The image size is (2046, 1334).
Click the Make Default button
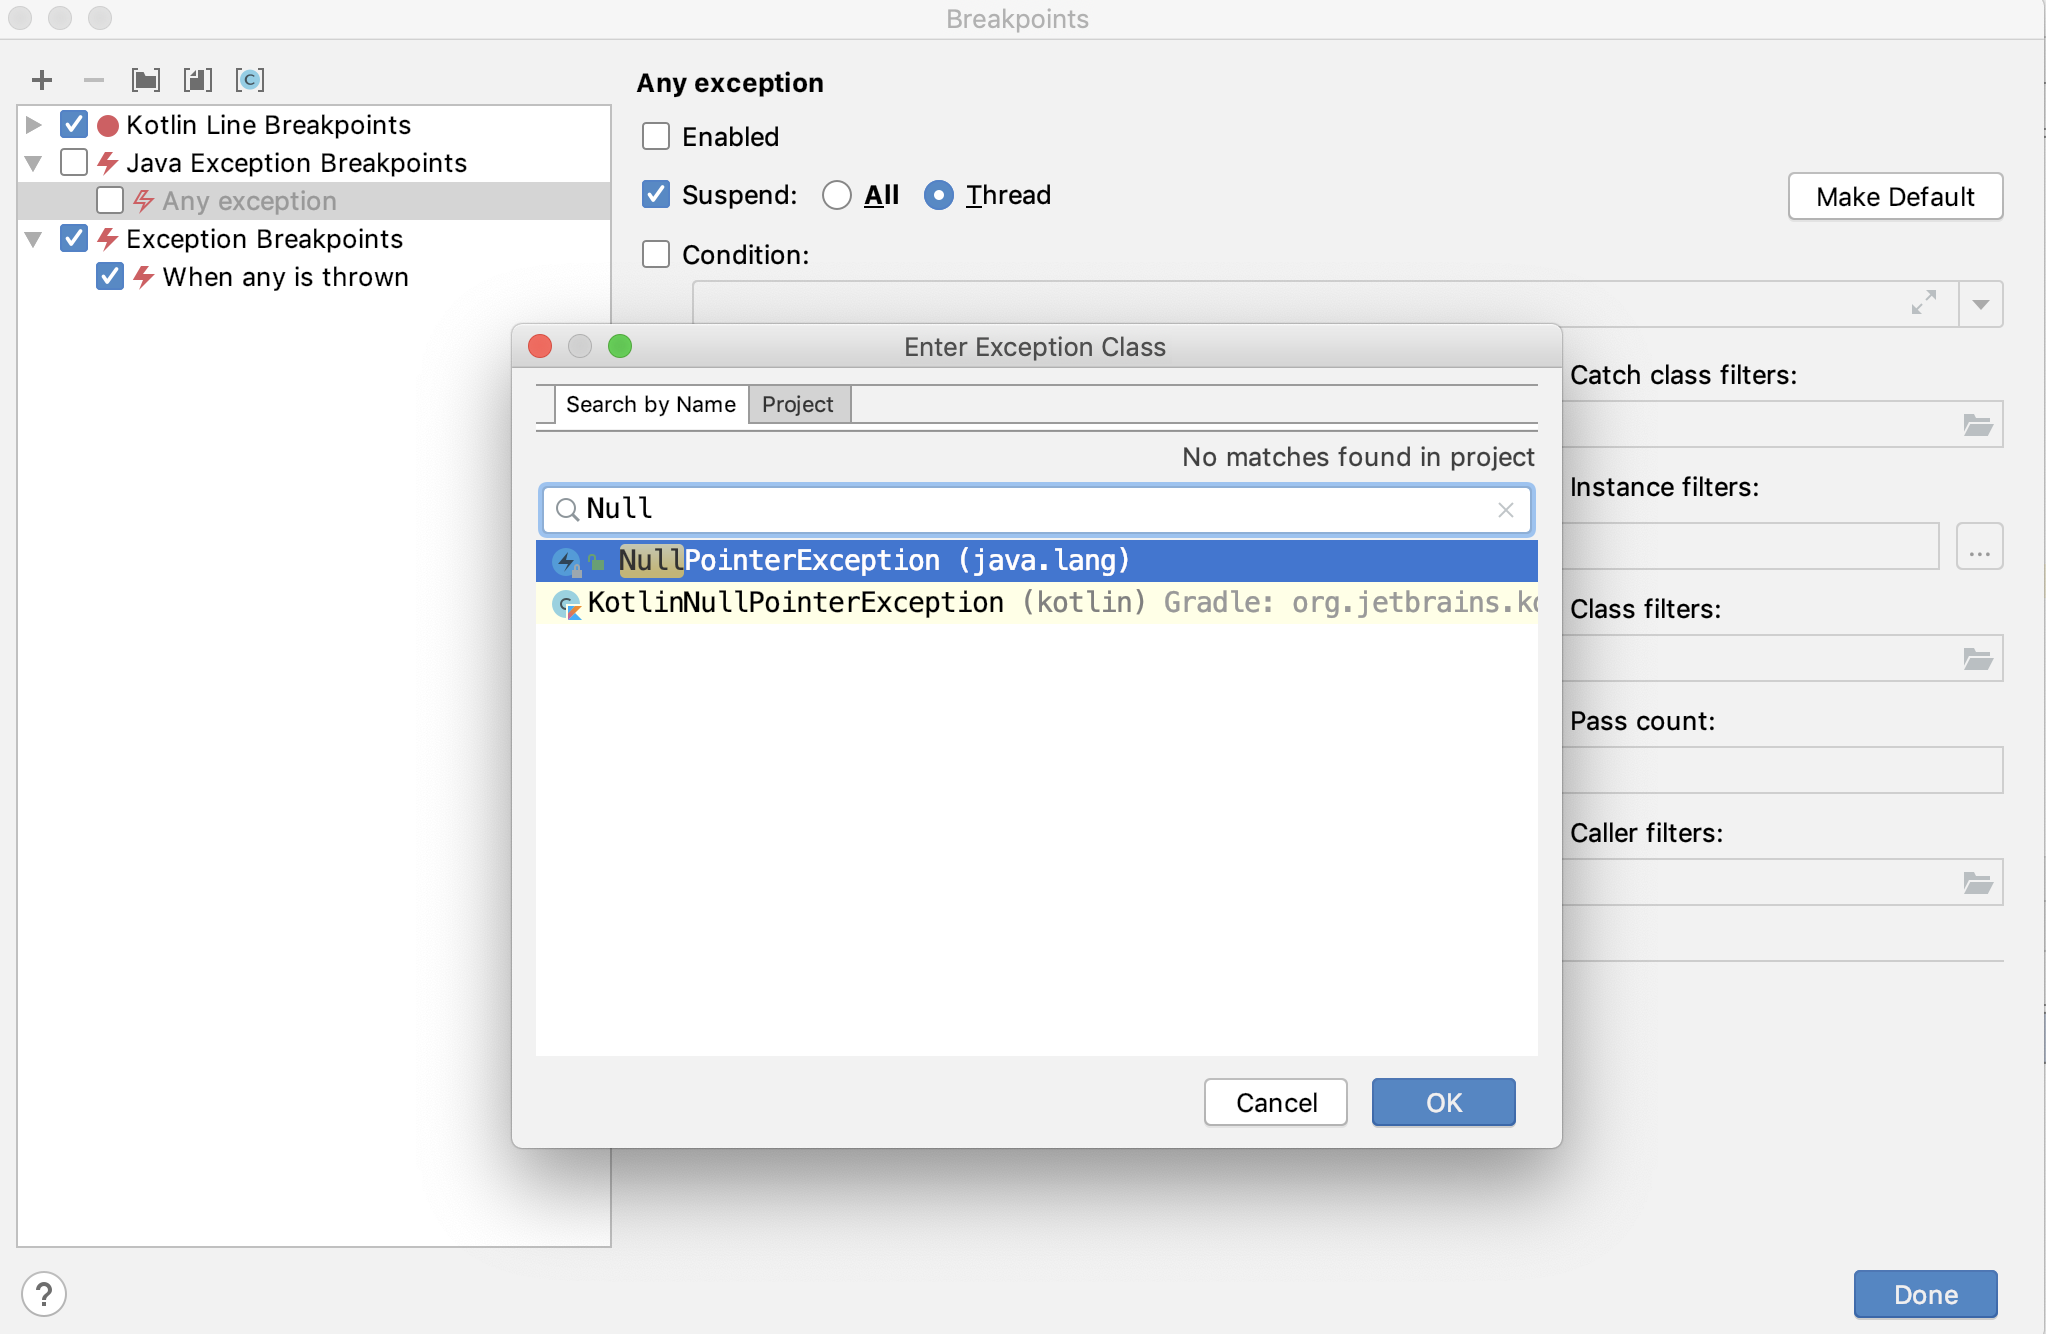[1895, 195]
